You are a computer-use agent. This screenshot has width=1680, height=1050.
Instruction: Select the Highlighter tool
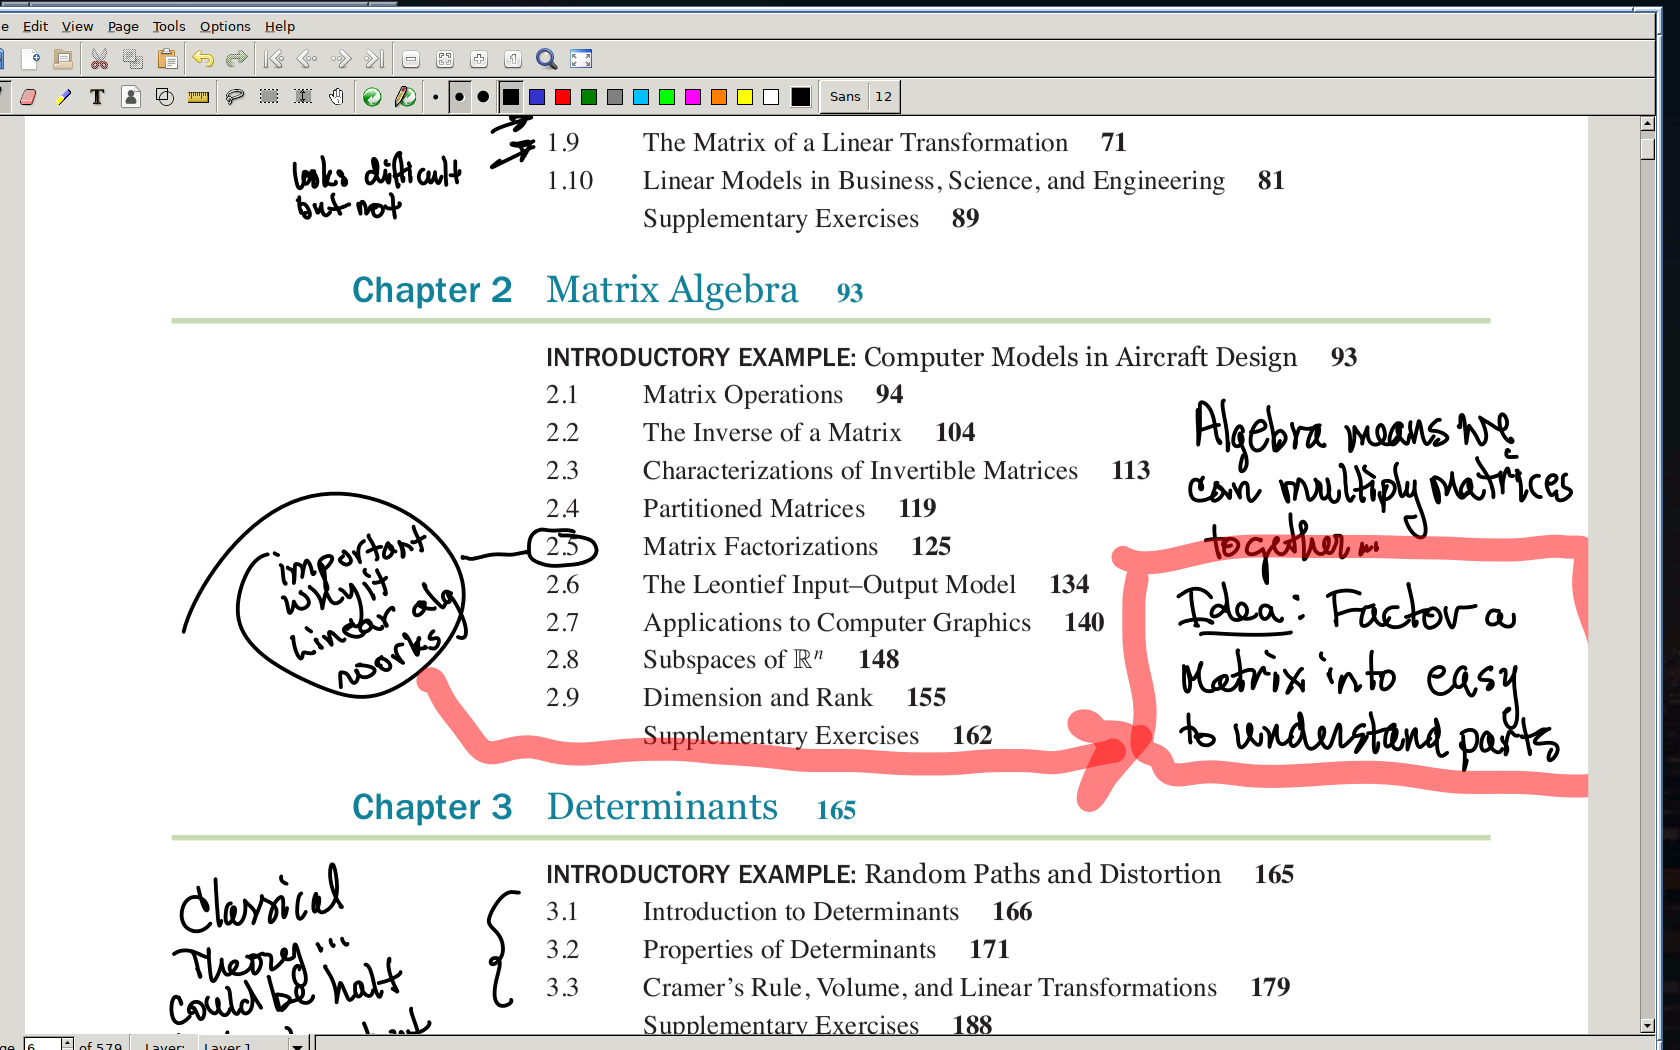coord(64,97)
